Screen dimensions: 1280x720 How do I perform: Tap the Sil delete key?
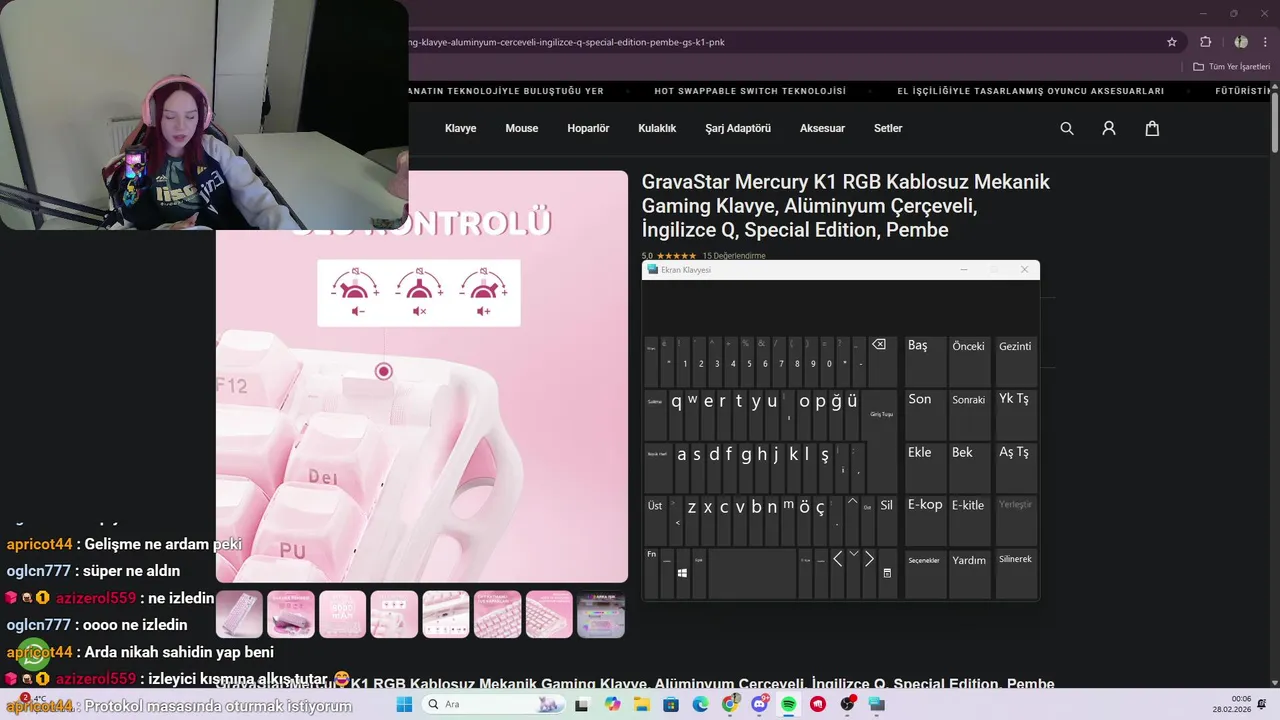[x=887, y=521]
